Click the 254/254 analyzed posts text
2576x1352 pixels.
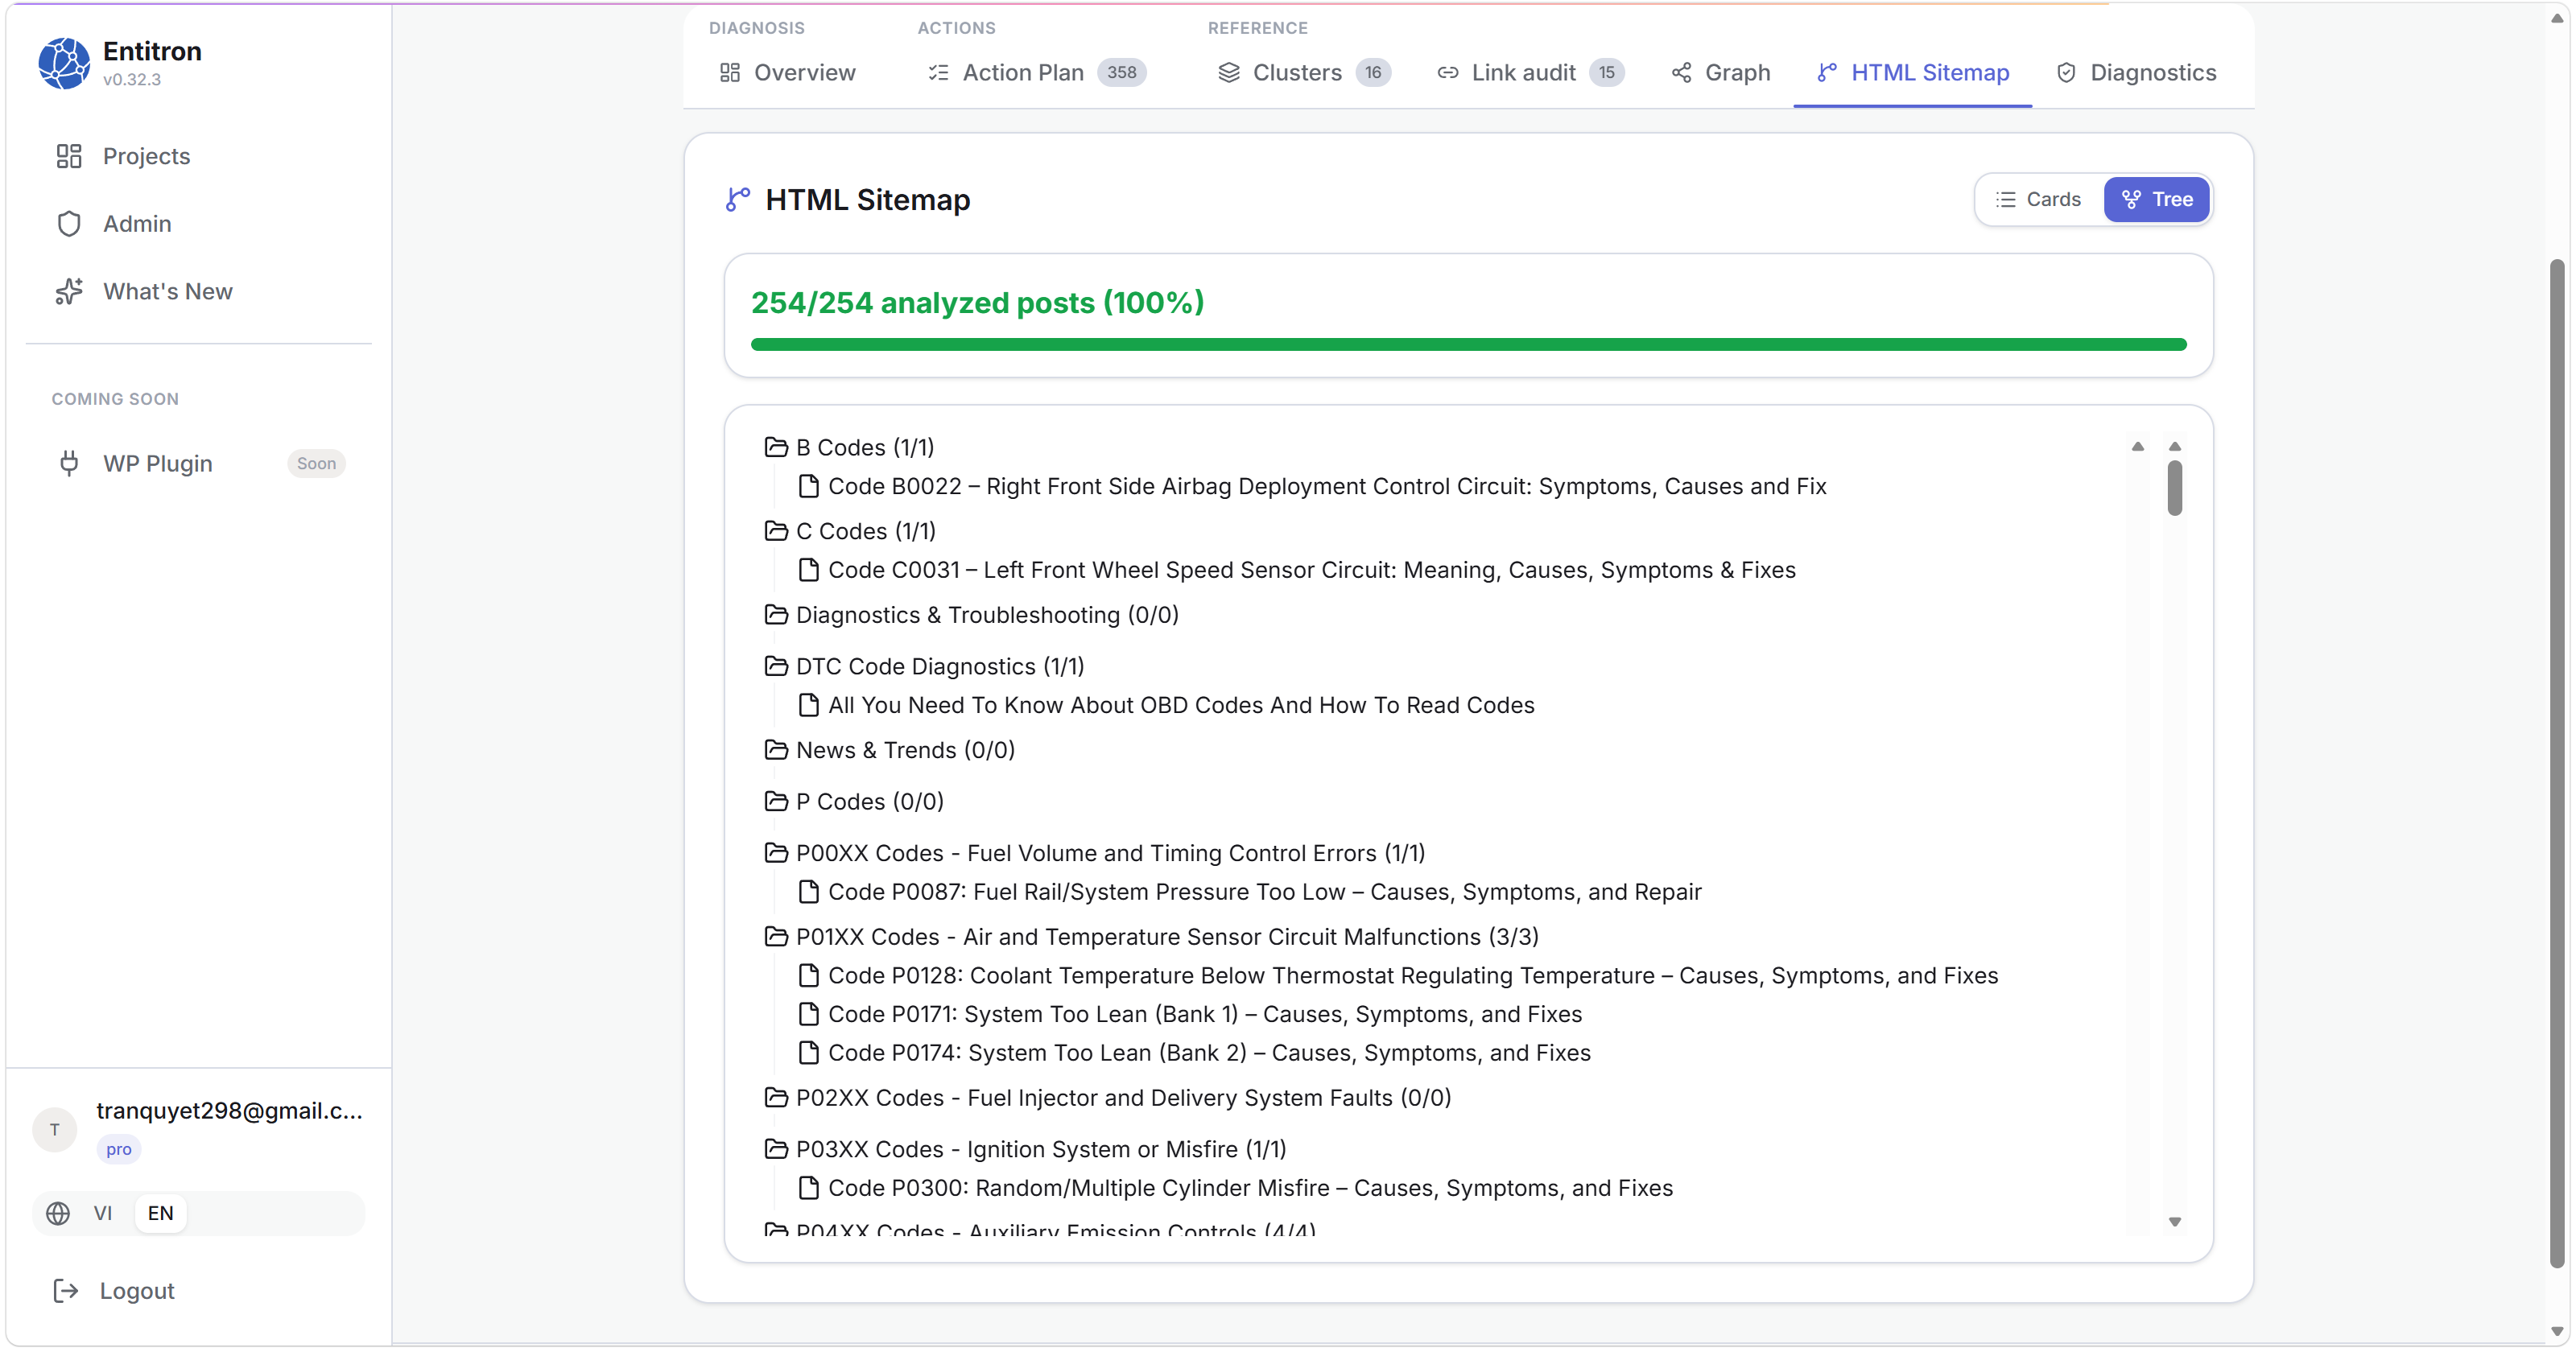[x=977, y=302]
